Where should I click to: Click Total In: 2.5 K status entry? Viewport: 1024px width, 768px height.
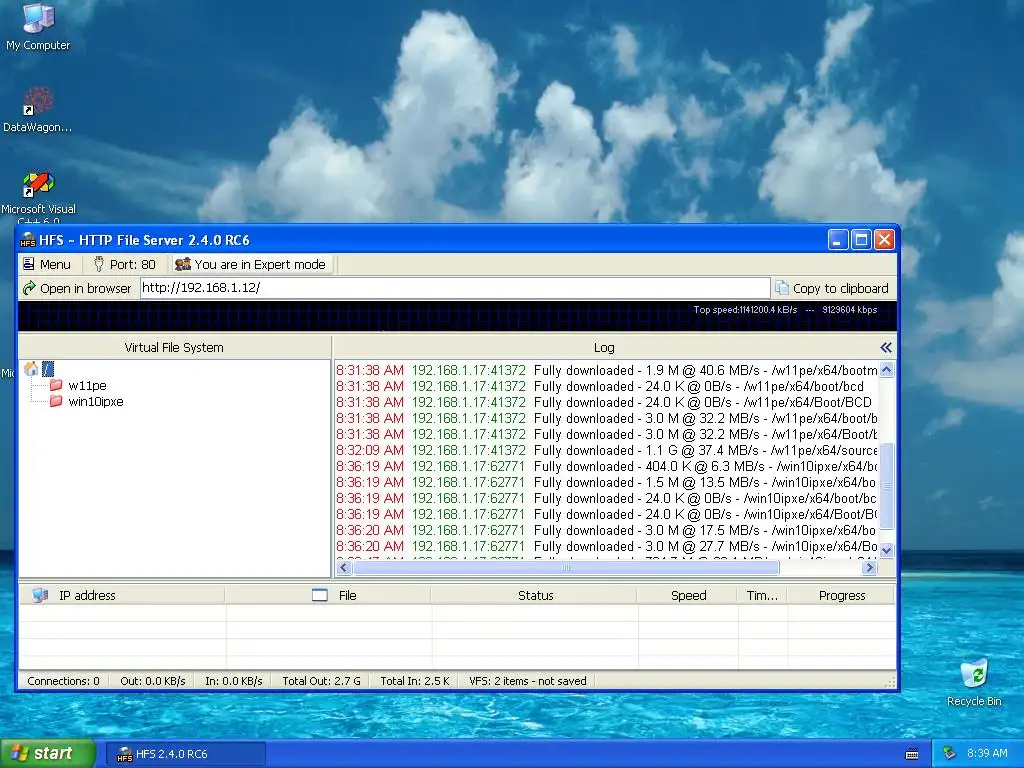[x=415, y=681]
